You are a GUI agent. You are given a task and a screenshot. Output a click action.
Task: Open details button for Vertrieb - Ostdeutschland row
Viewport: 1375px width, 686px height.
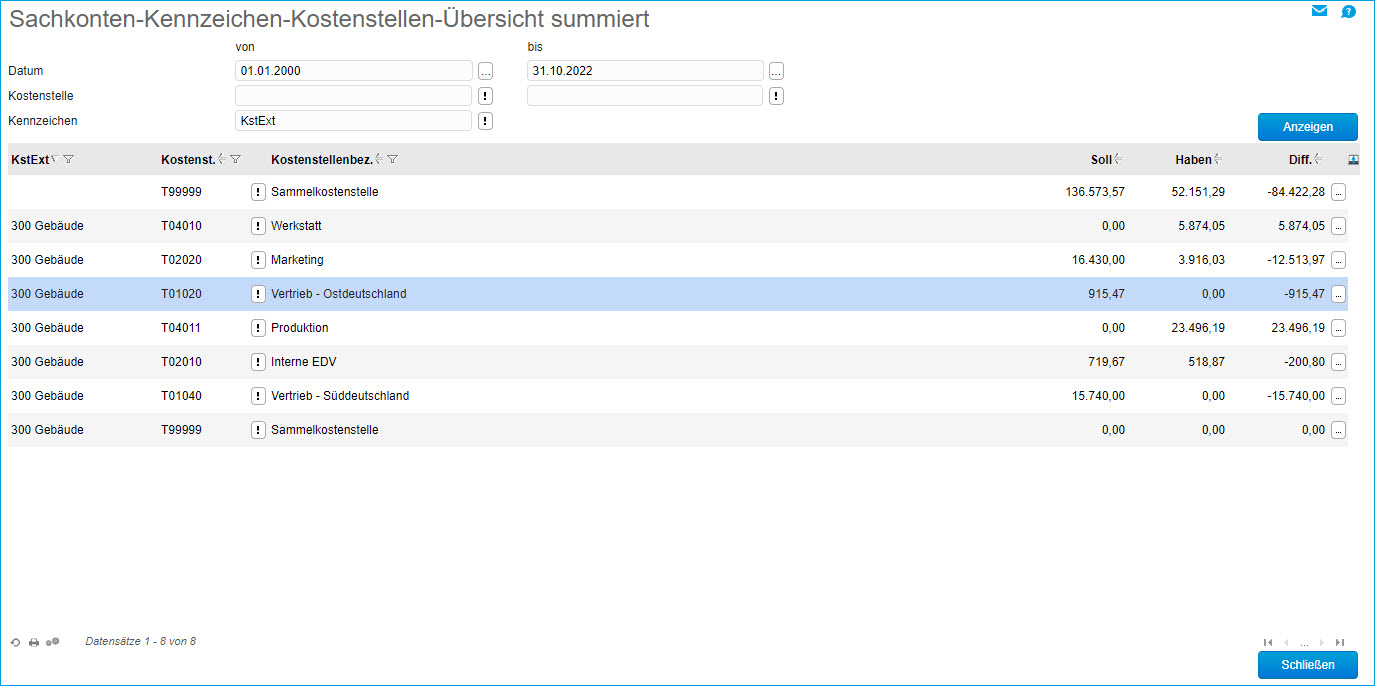(x=1338, y=294)
